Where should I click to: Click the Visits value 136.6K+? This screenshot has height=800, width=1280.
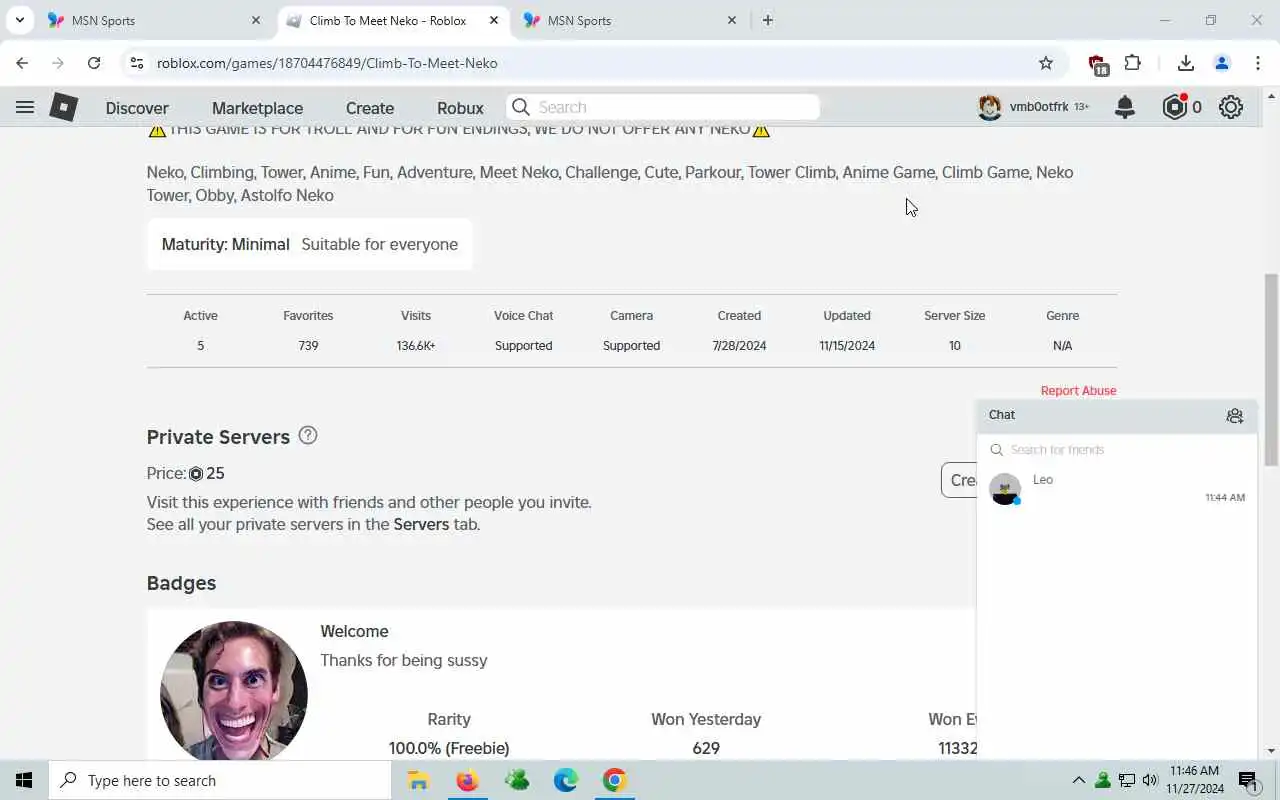pyautogui.click(x=416, y=346)
